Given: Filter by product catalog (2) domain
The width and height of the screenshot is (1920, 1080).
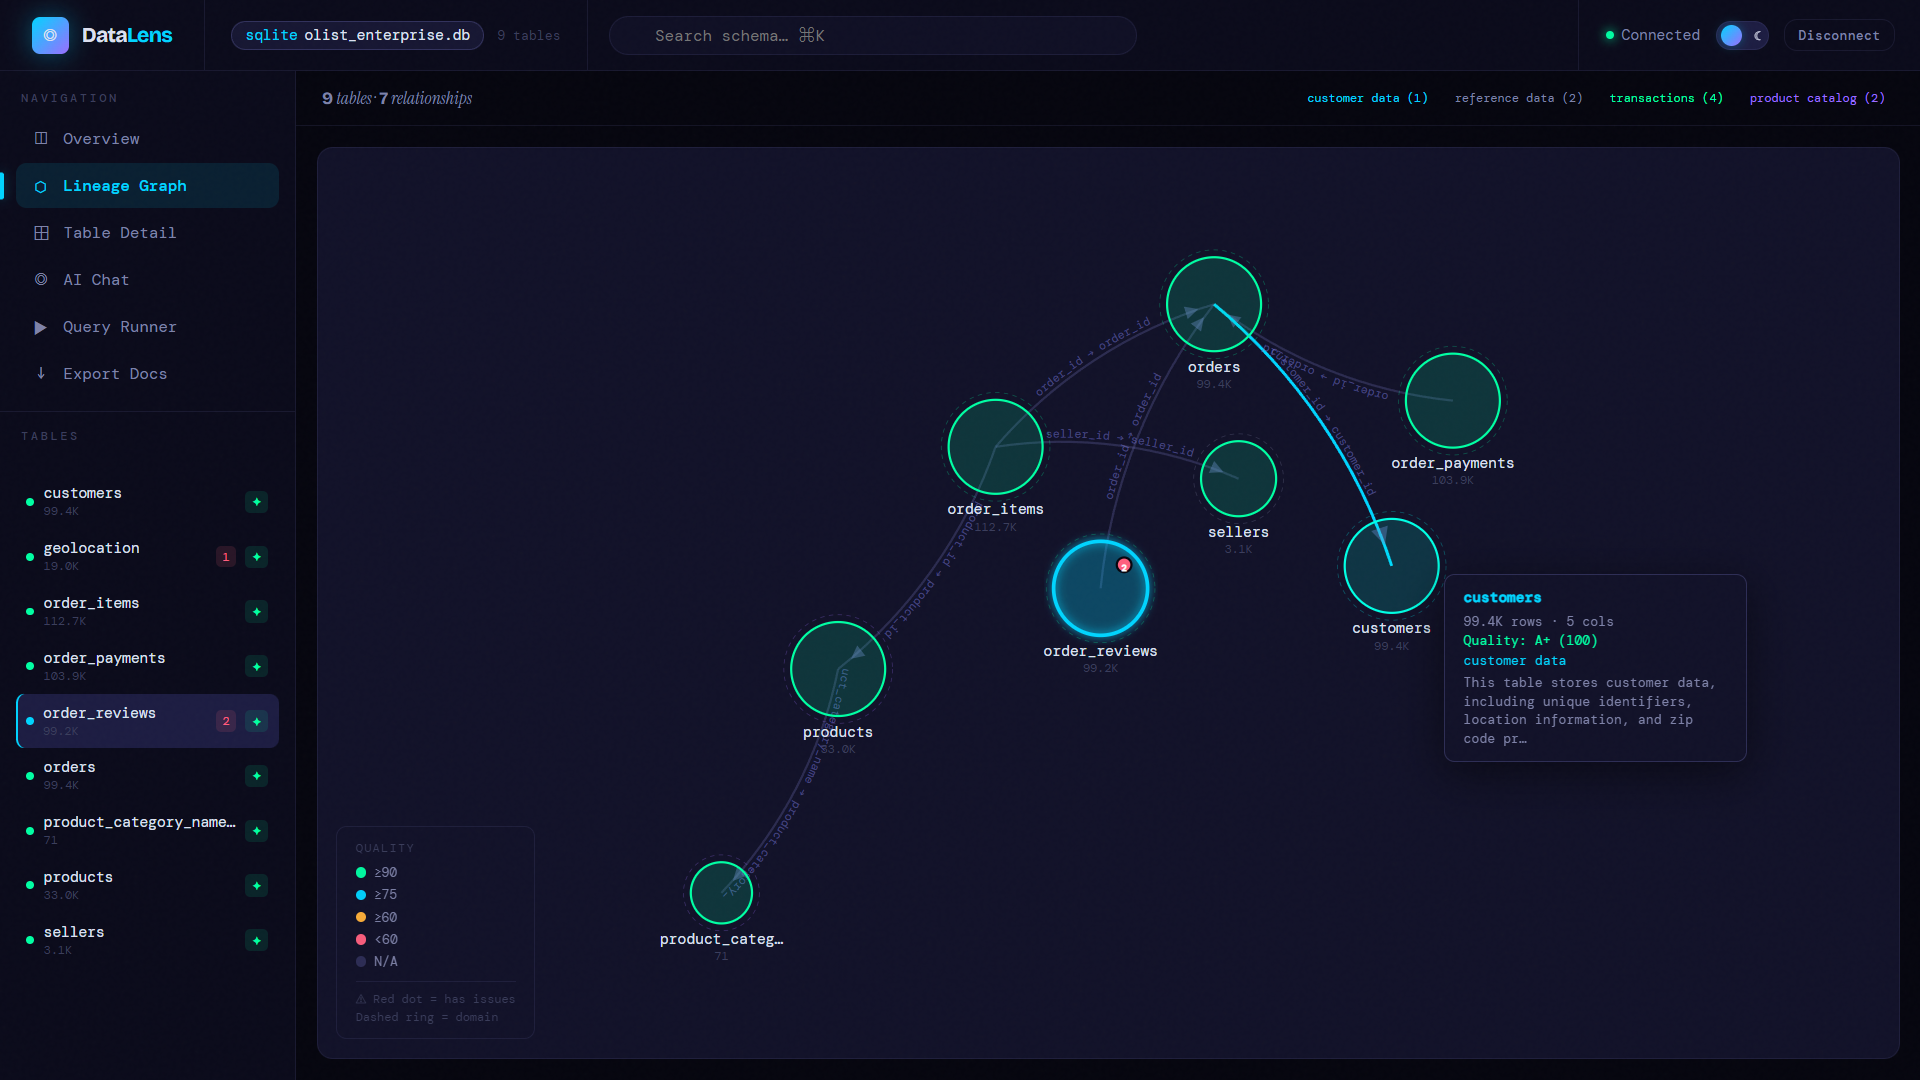Looking at the screenshot, I should [1817, 98].
